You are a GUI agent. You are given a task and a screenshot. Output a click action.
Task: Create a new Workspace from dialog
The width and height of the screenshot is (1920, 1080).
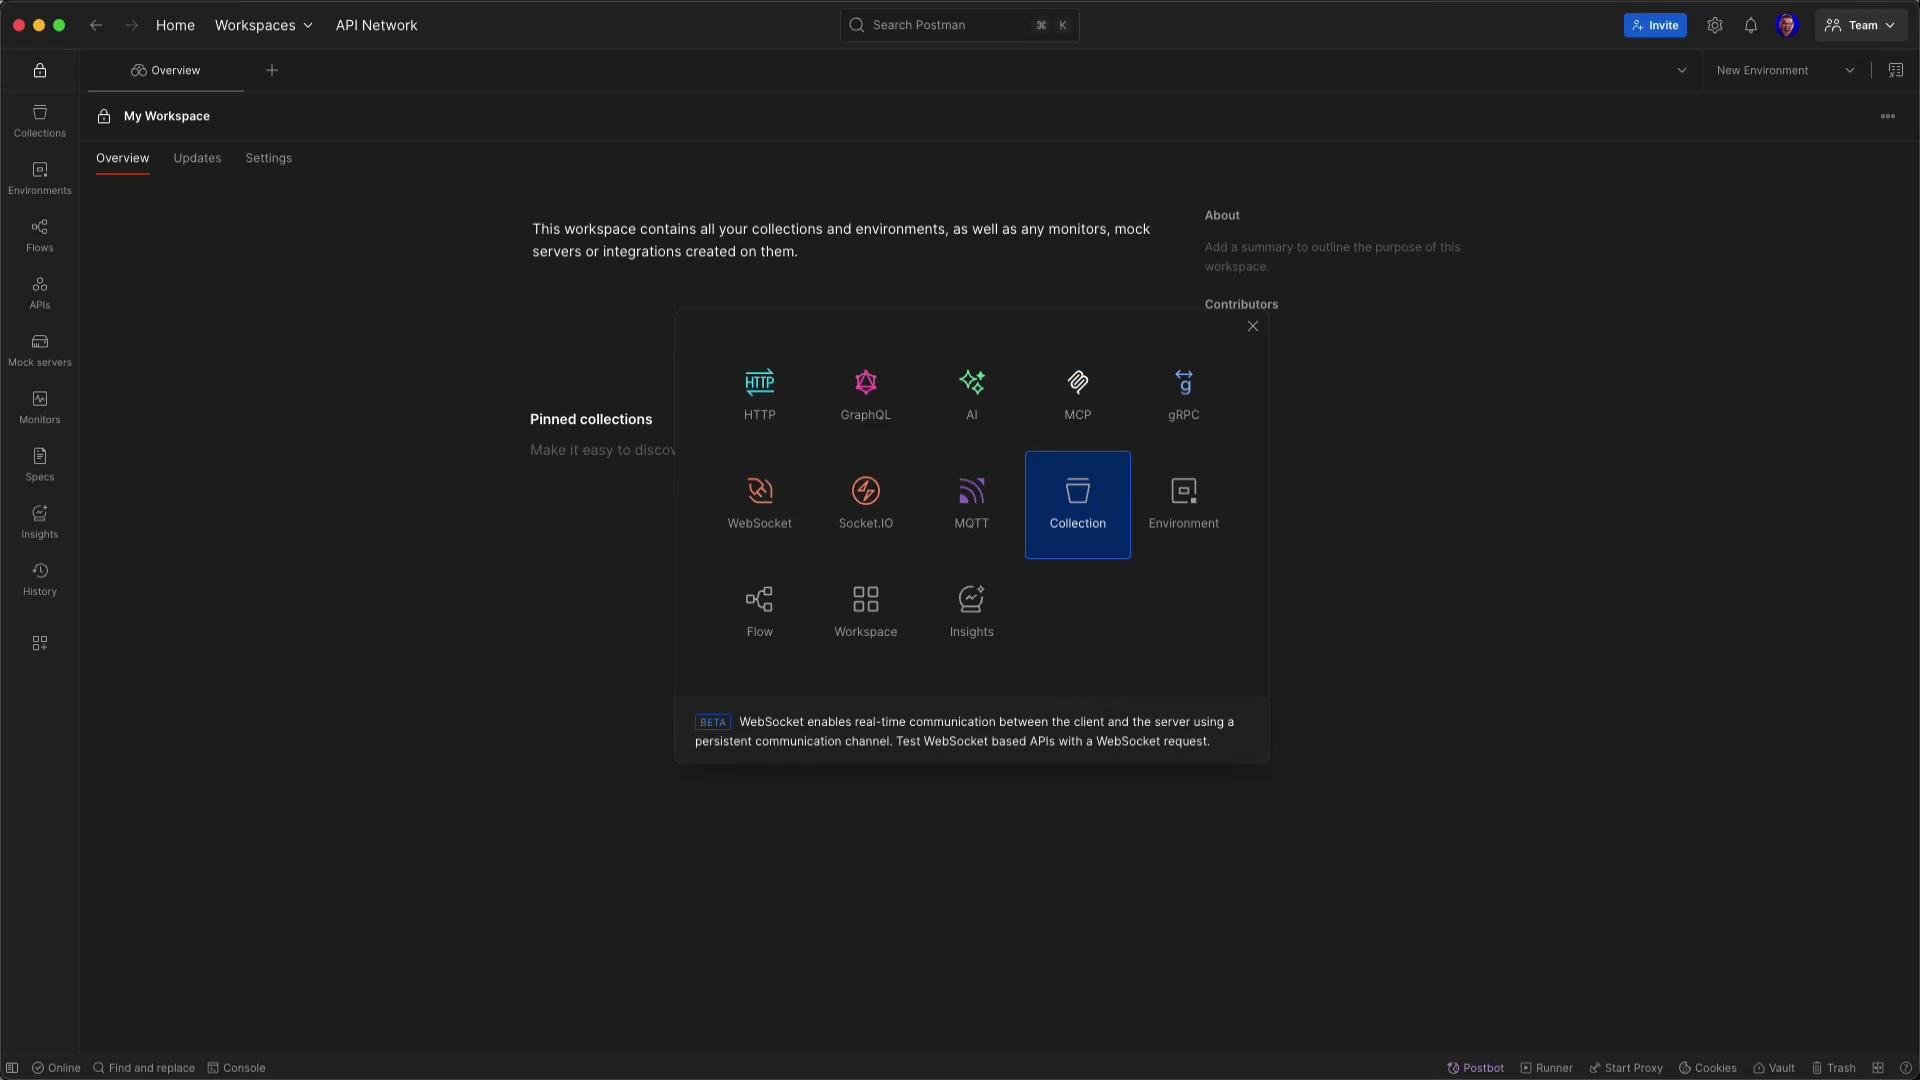pos(865,612)
